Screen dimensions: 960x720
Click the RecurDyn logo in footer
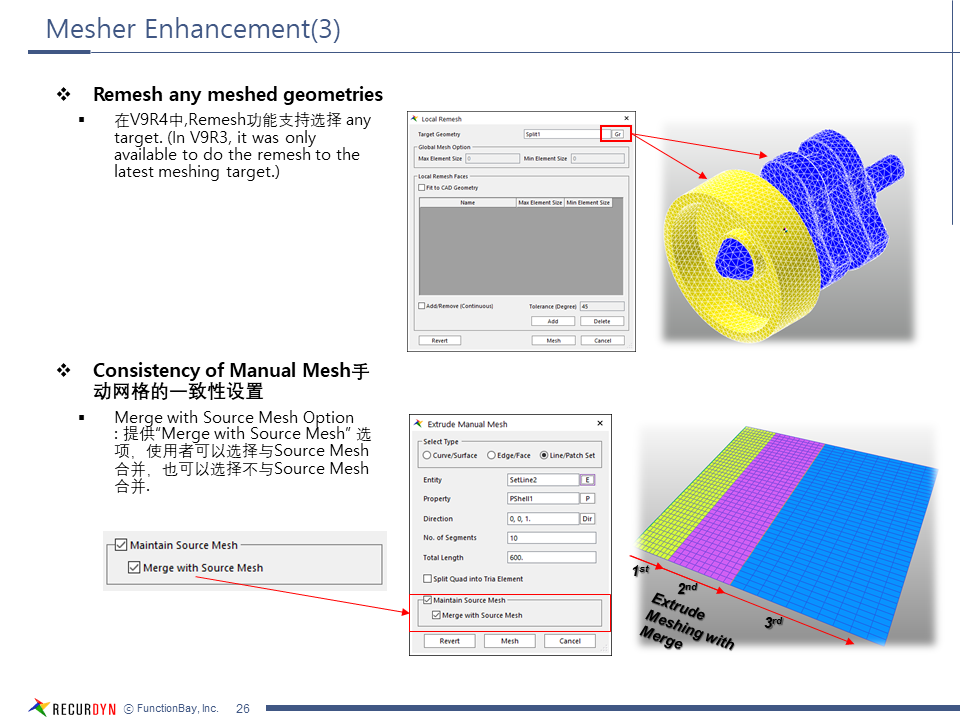point(73,708)
